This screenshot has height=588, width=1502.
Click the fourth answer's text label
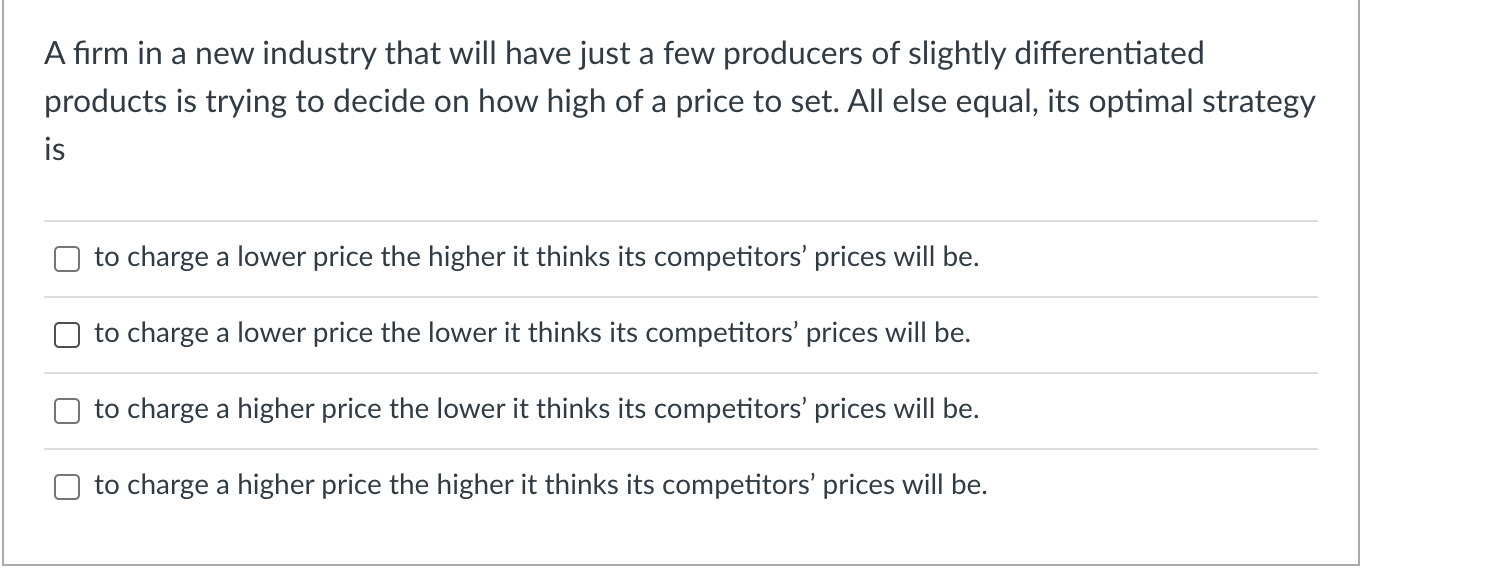[540, 485]
